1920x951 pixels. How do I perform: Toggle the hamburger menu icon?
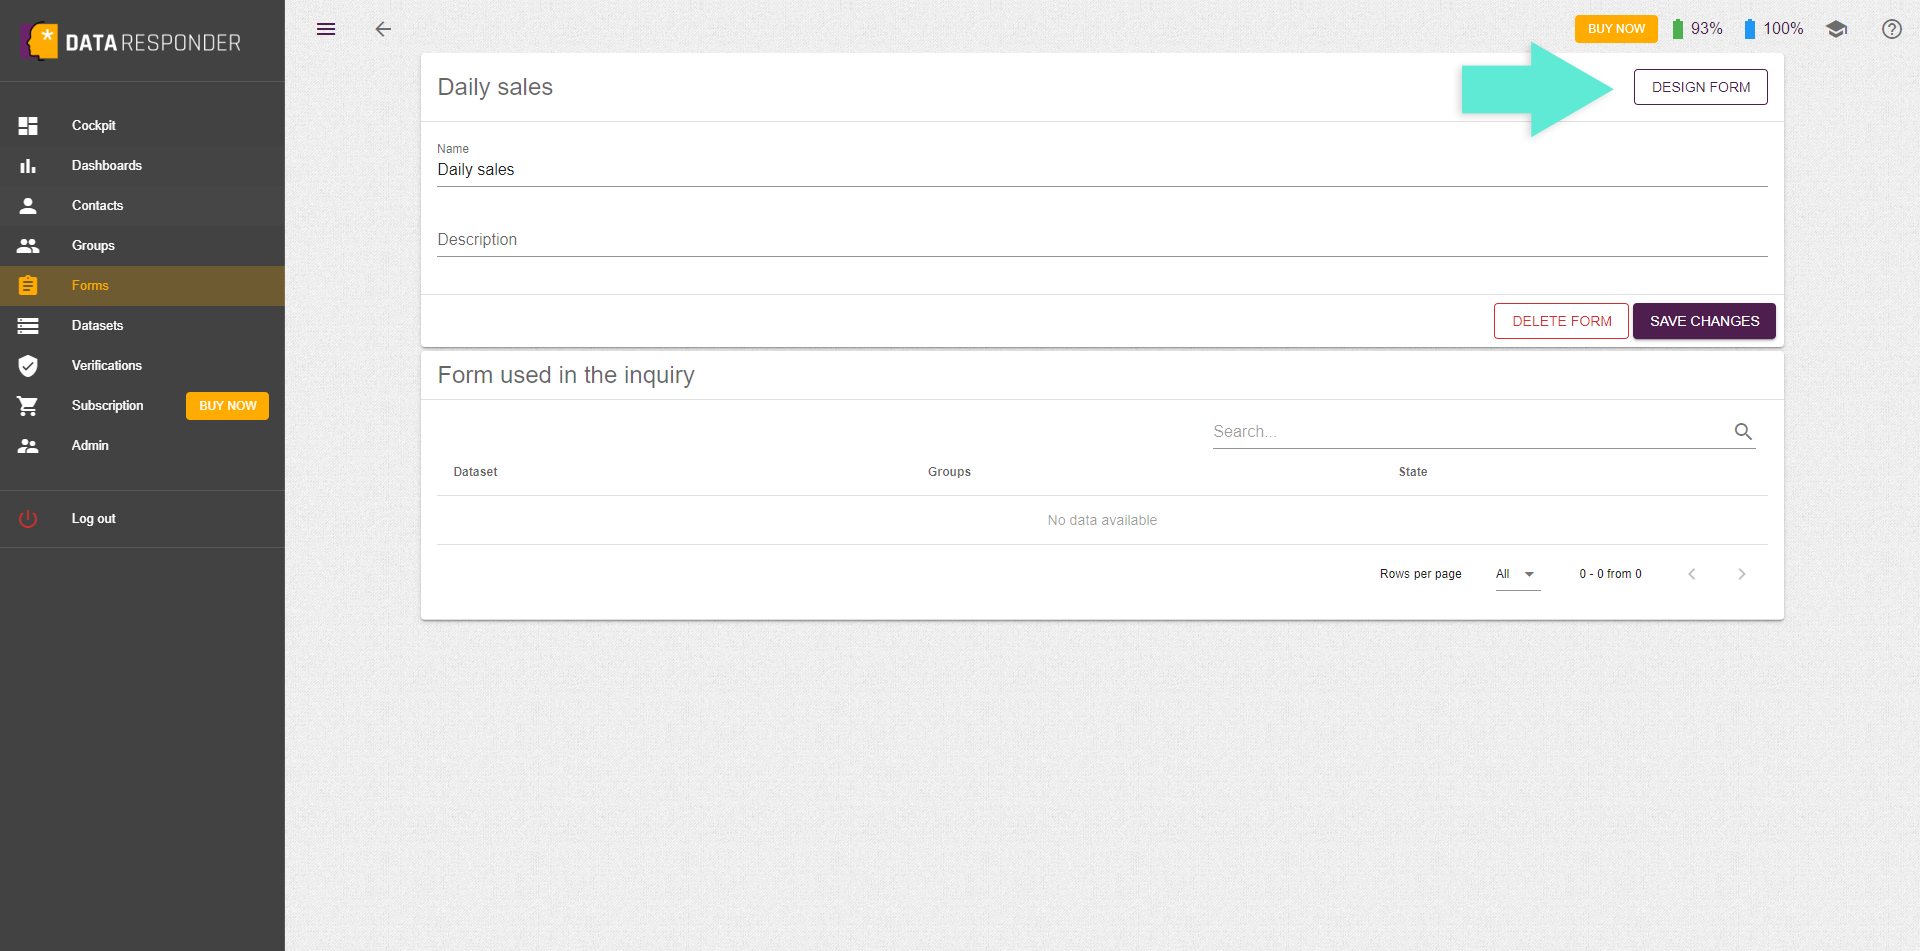pos(326,29)
